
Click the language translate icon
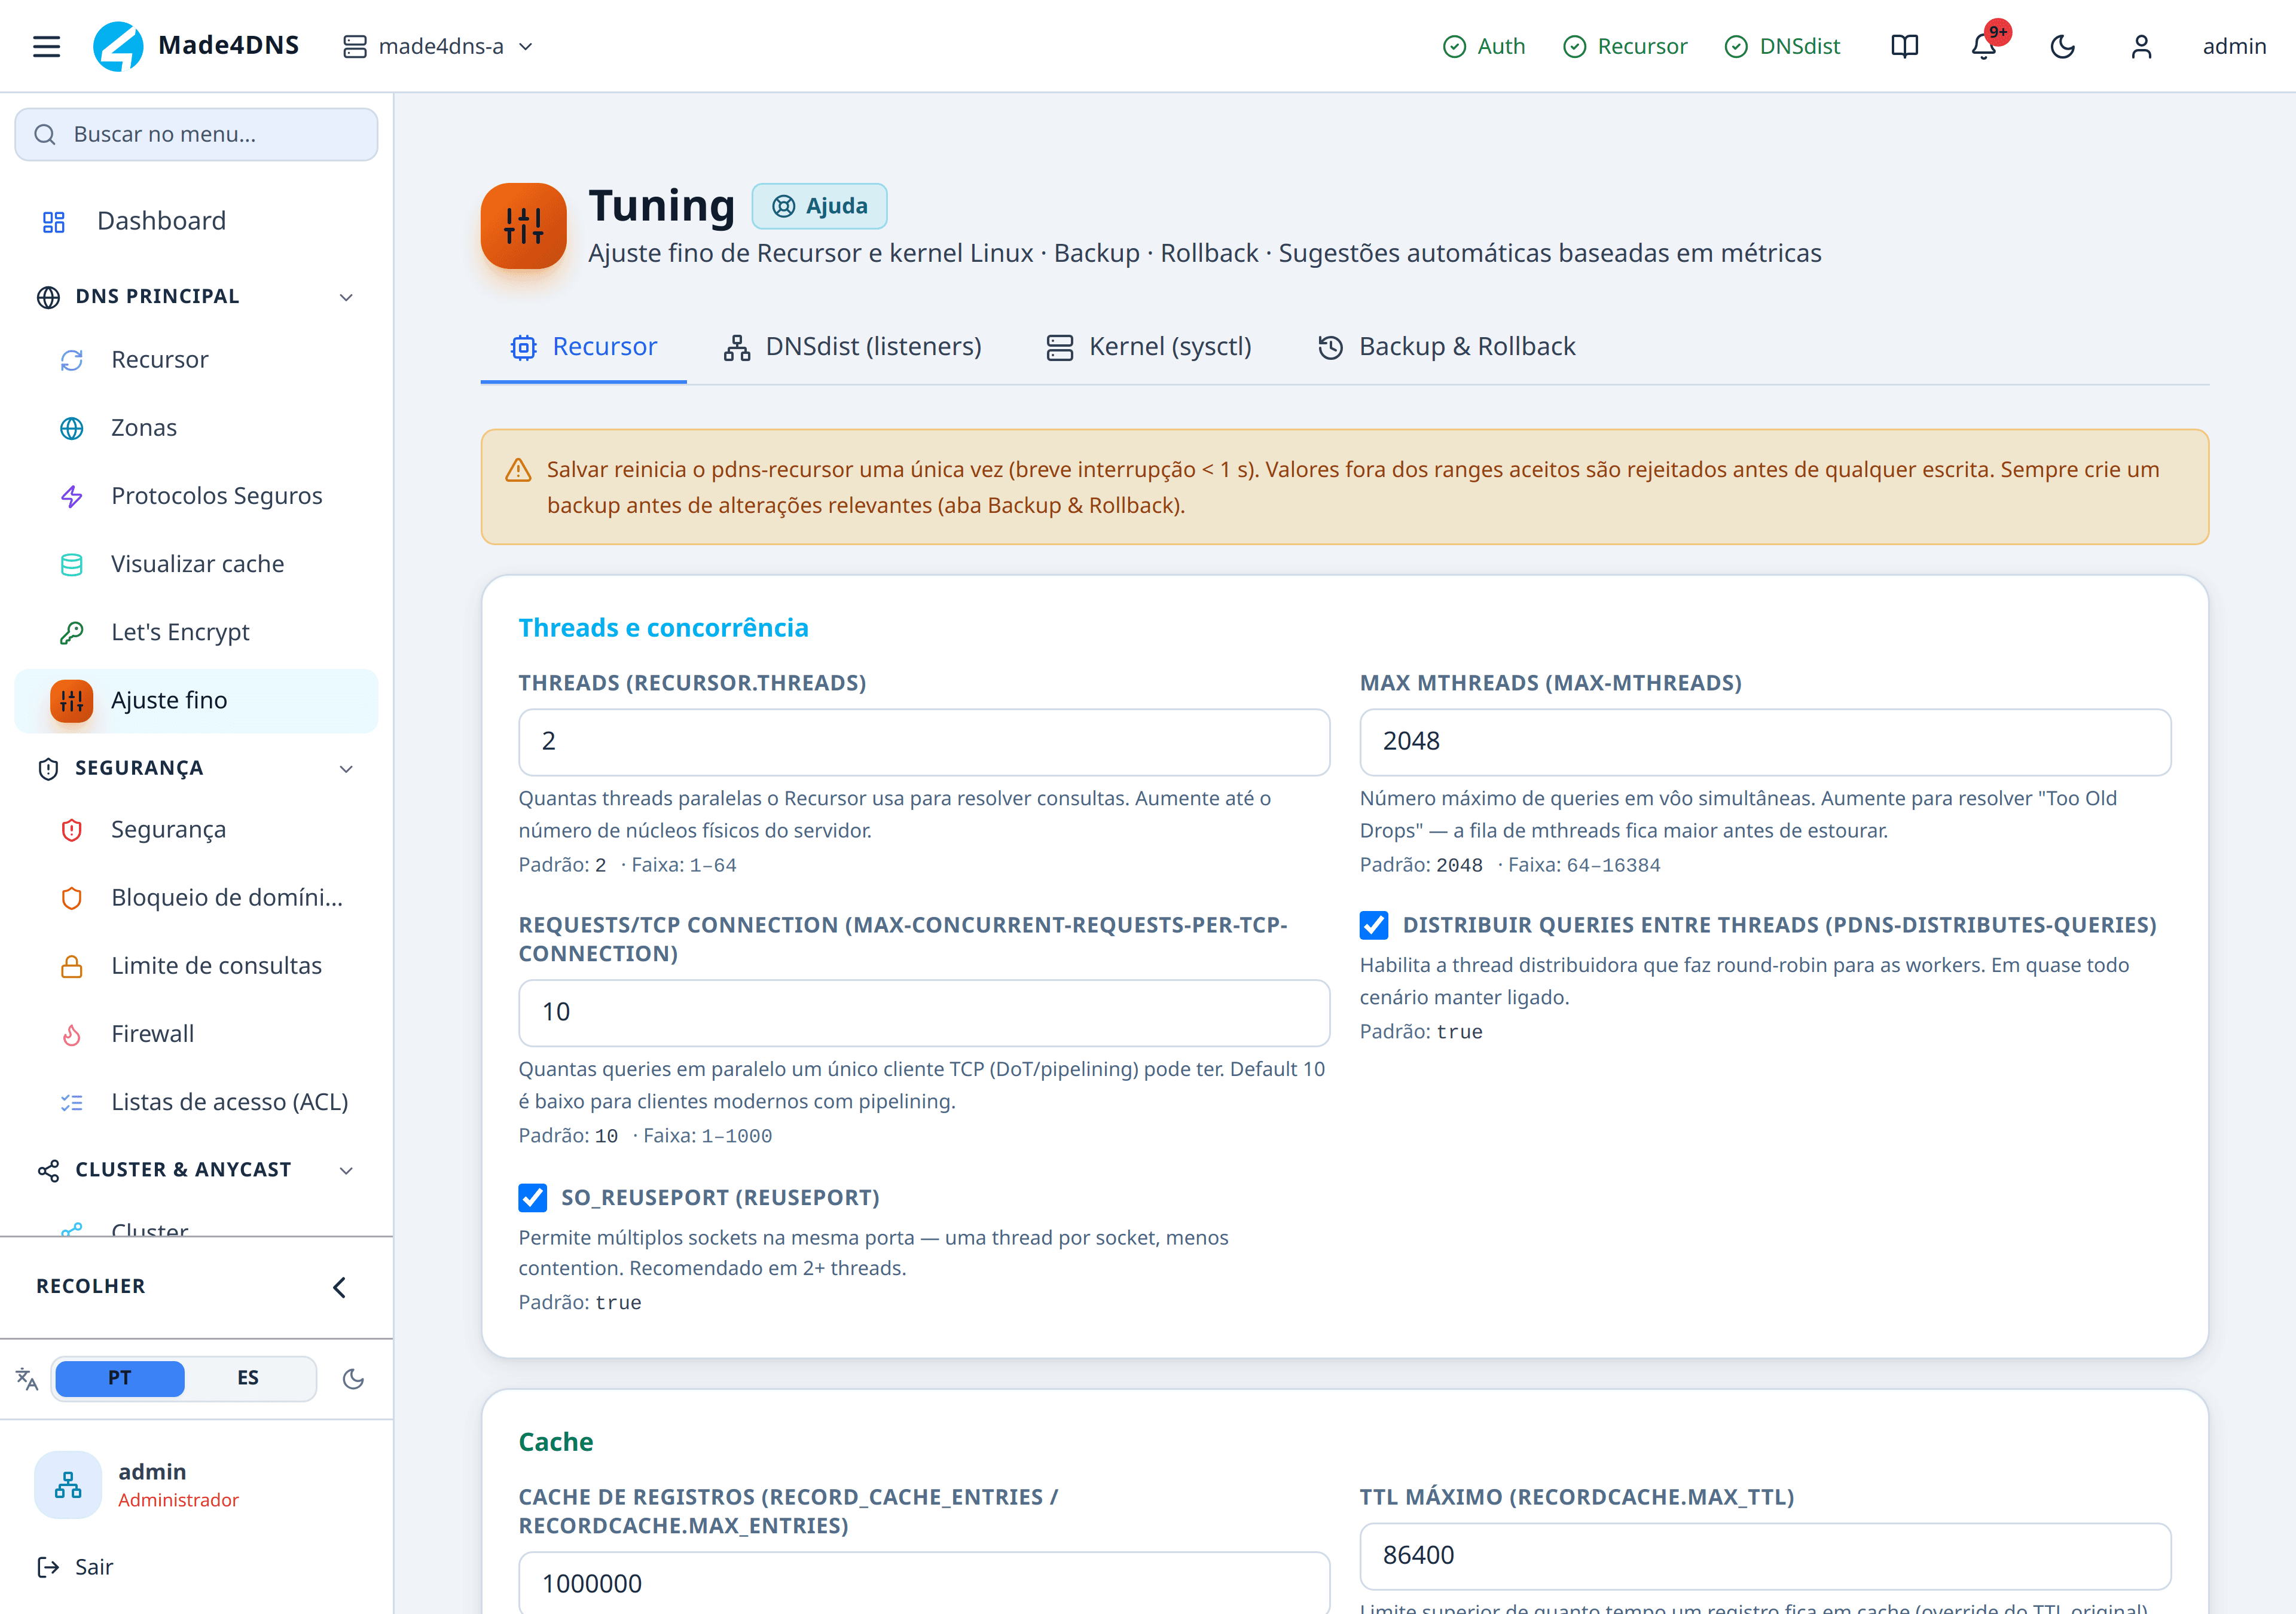point(27,1379)
